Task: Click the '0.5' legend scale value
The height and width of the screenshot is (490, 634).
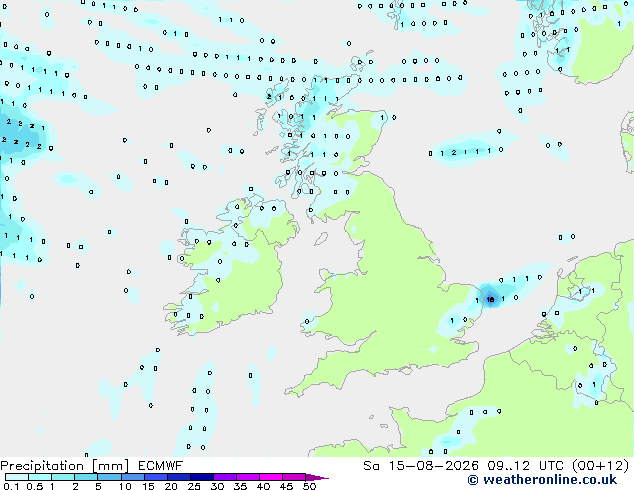Action: (34, 486)
